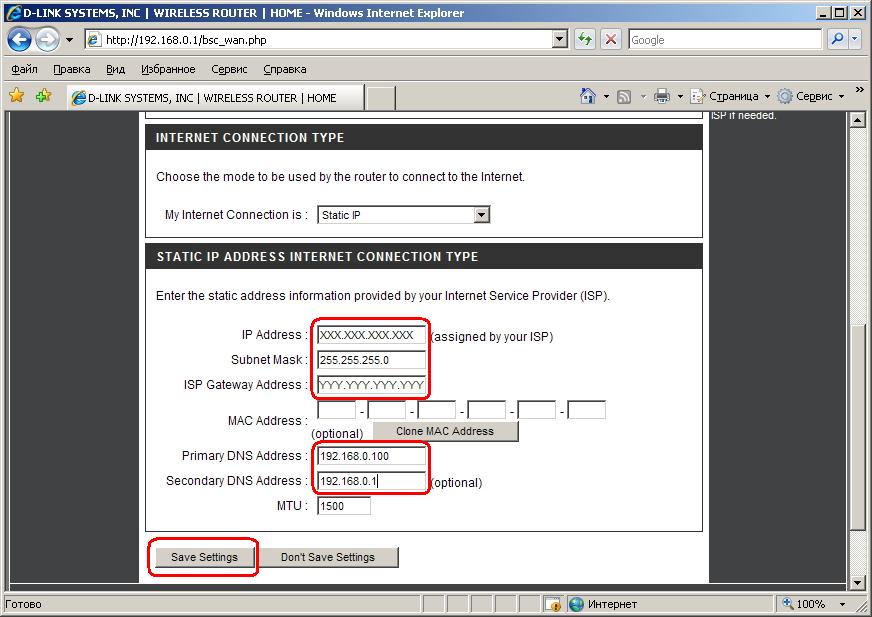The height and width of the screenshot is (617, 872).
Task: Click the Add to Favorites icon
Action: (x=43, y=96)
